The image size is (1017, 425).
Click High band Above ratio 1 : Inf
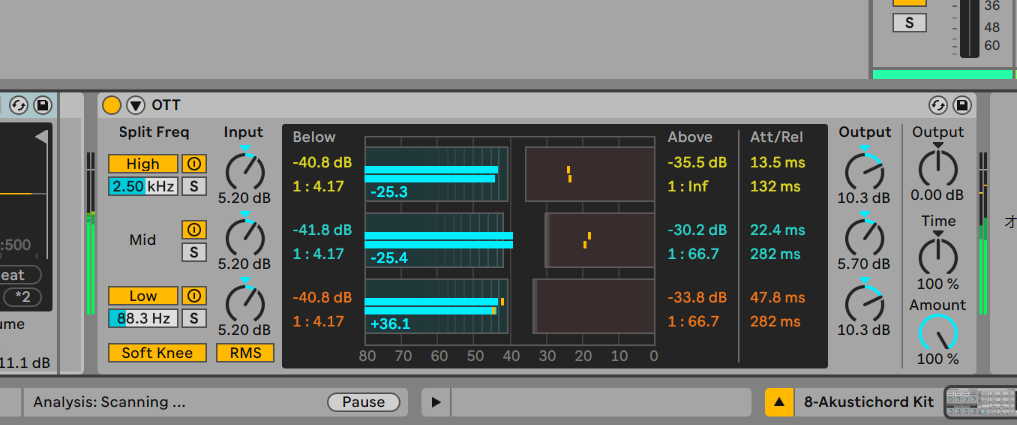pos(688,186)
